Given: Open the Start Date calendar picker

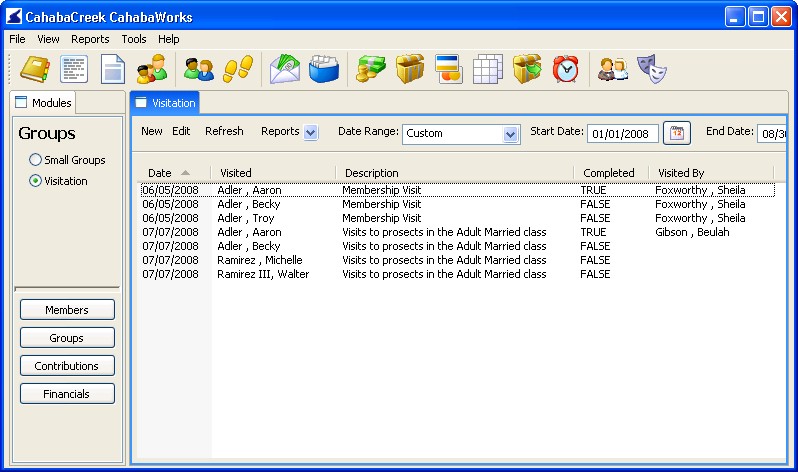Looking at the screenshot, I should pos(677,132).
